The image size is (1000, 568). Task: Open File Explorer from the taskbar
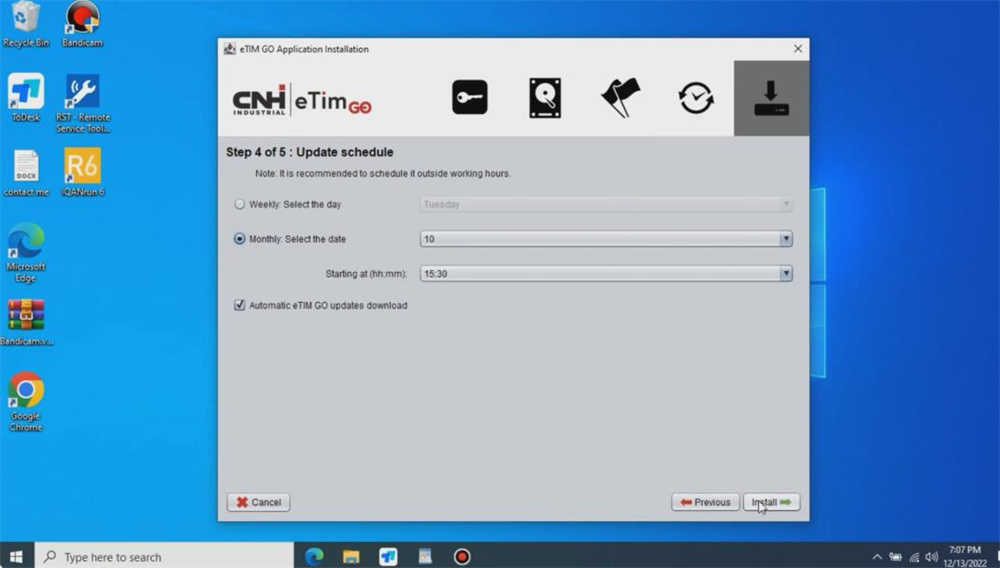pos(351,557)
